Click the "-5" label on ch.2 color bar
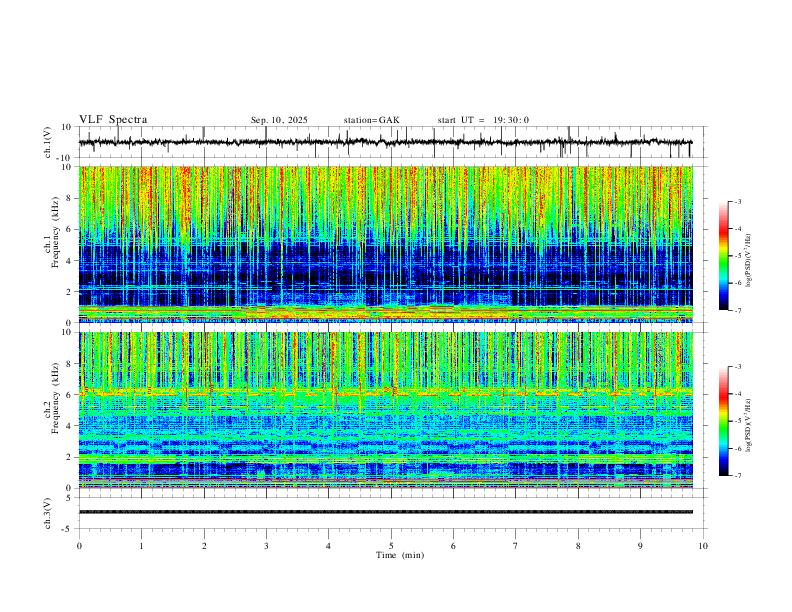792x612 pixels. click(x=737, y=421)
